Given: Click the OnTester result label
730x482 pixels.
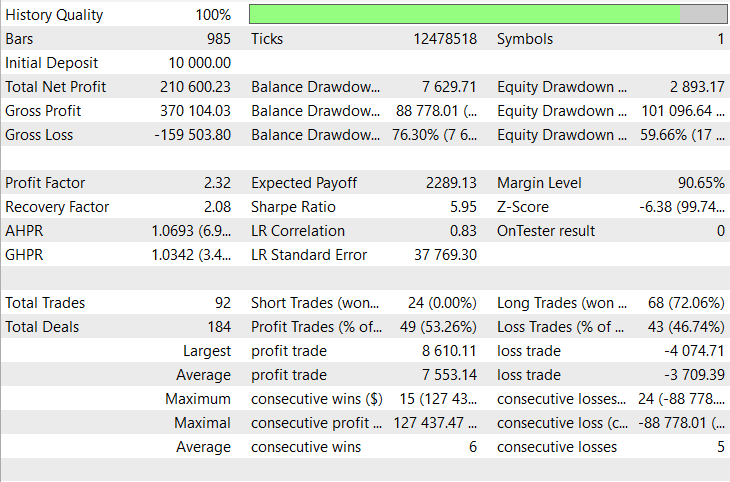Looking at the screenshot, I should click(545, 231).
